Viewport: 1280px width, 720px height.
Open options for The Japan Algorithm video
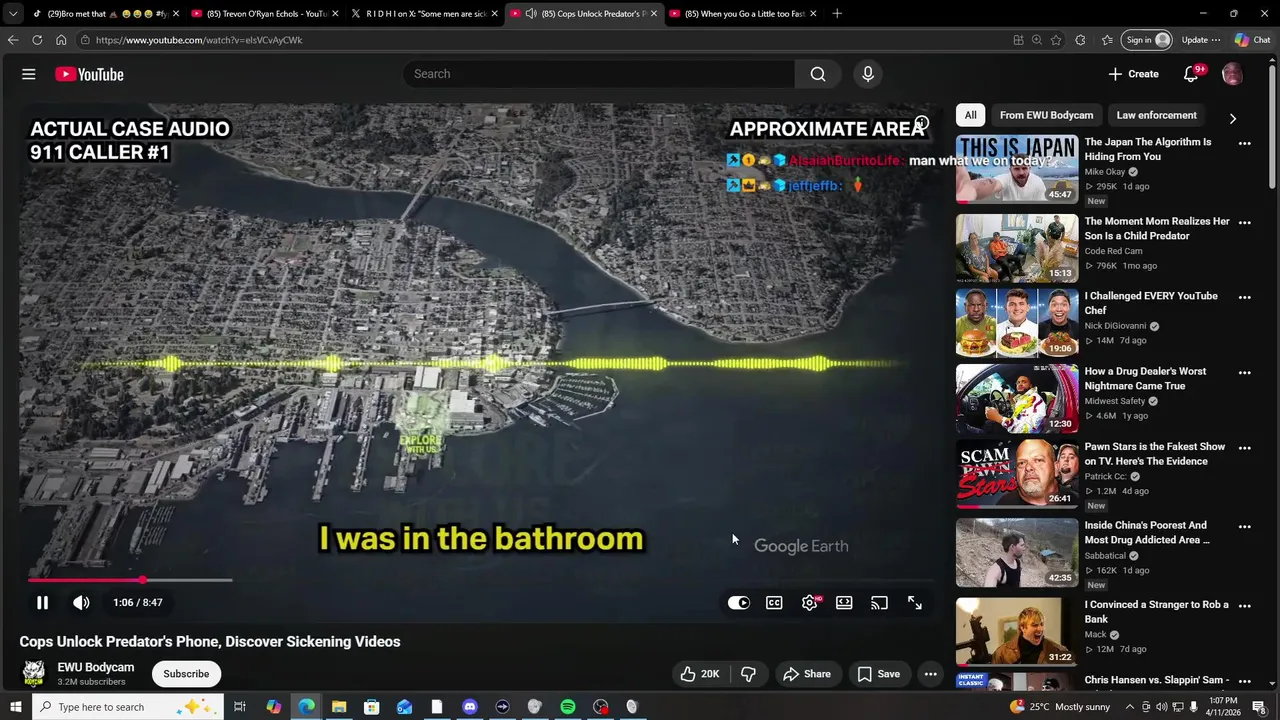pos(1245,143)
